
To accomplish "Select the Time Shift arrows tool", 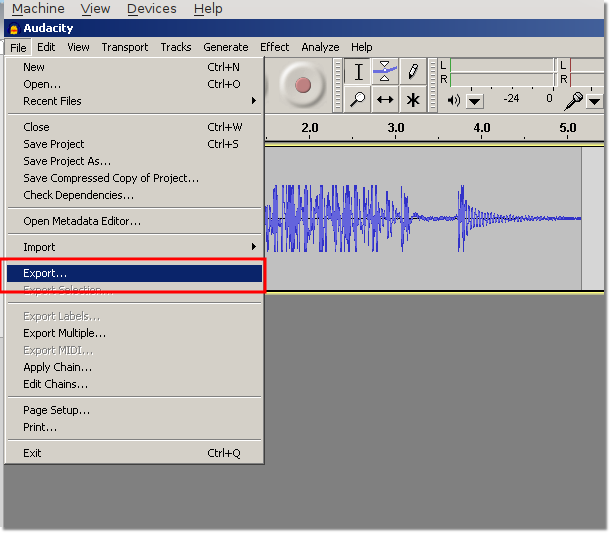I will click(385, 99).
